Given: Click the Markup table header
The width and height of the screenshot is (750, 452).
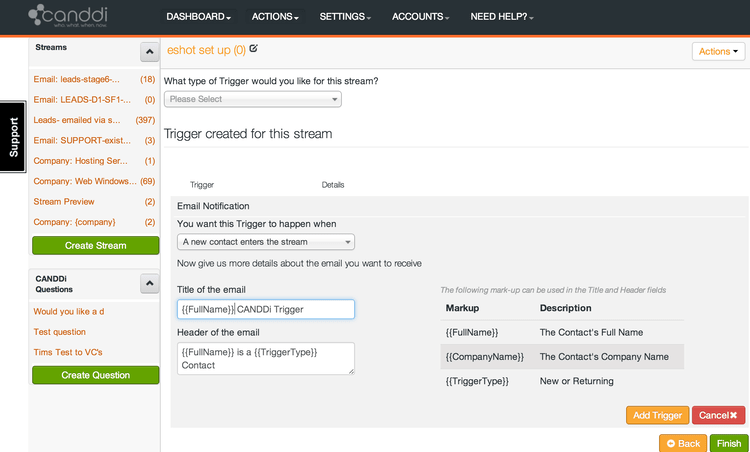Looking at the screenshot, I should click(x=462, y=308).
